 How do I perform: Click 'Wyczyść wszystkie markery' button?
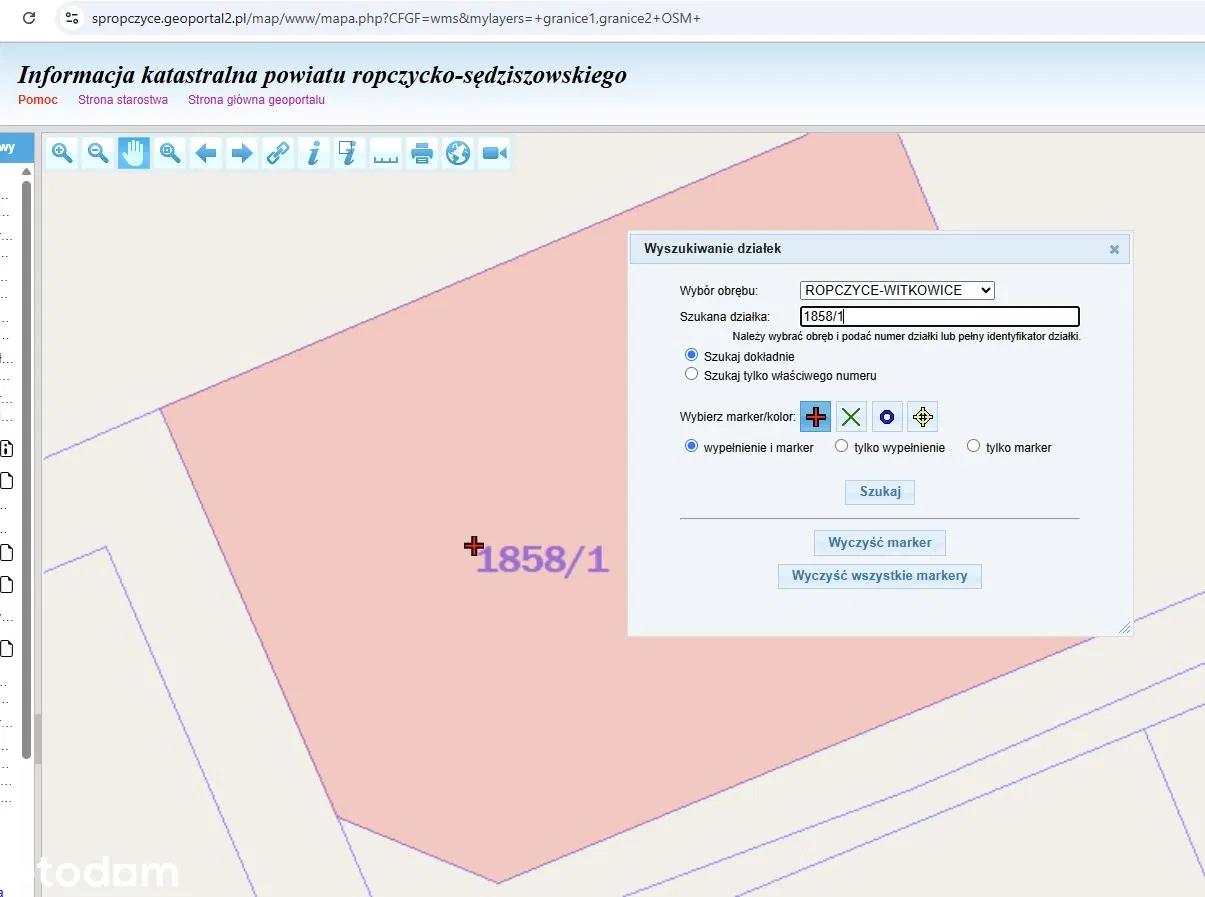(879, 576)
